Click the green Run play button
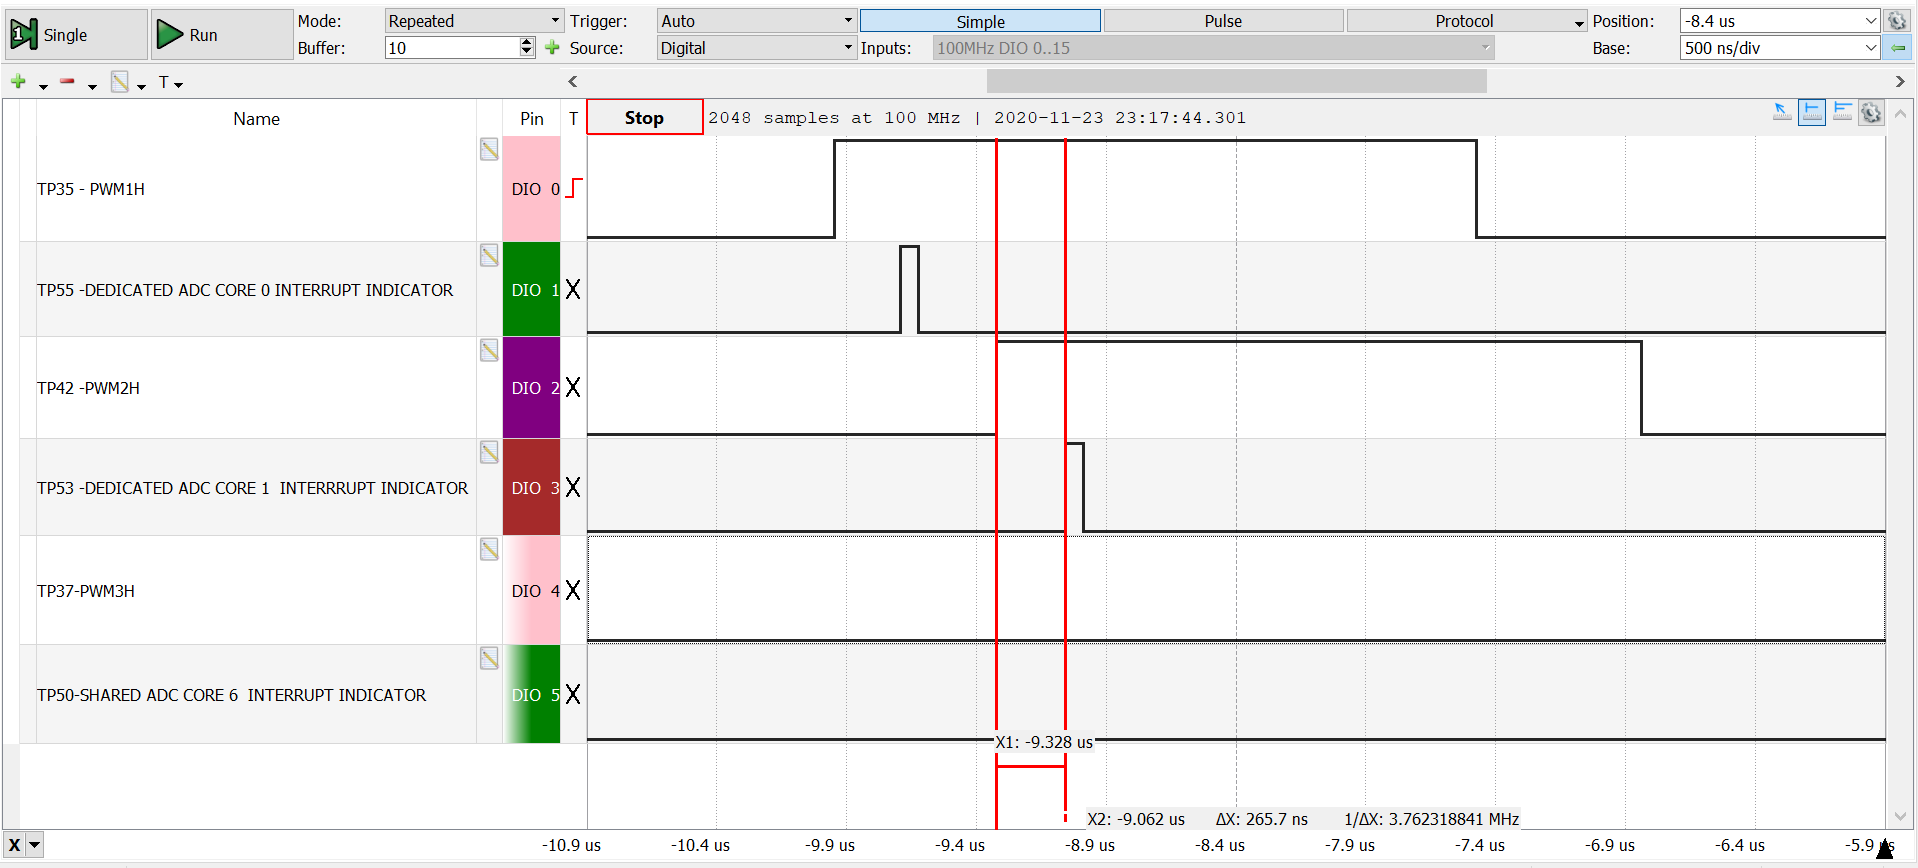1918x868 pixels. pos(222,35)
